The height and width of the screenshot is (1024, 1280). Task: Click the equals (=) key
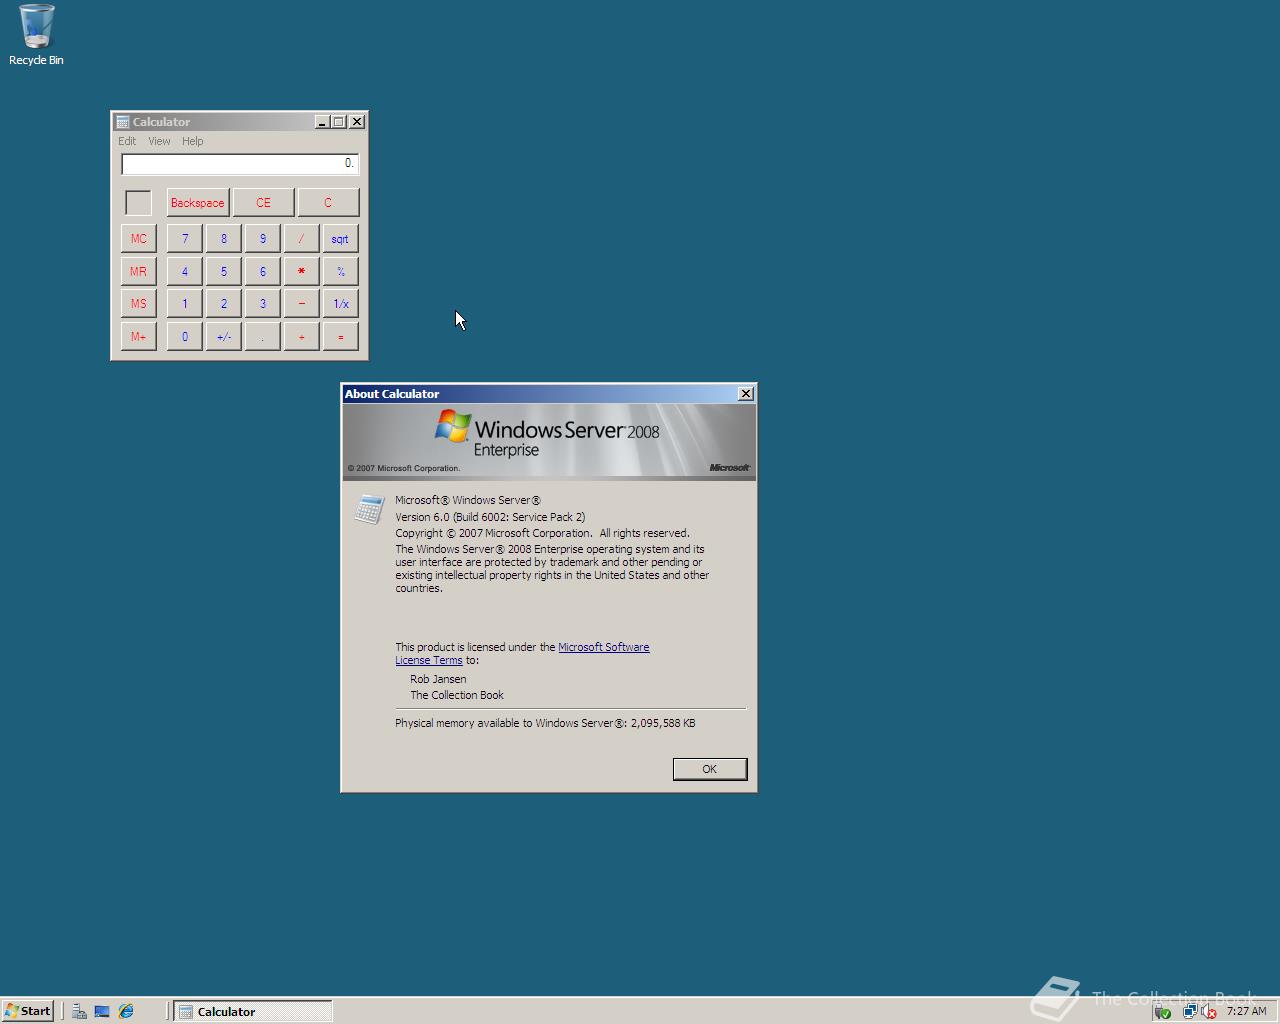click(341, 337)
